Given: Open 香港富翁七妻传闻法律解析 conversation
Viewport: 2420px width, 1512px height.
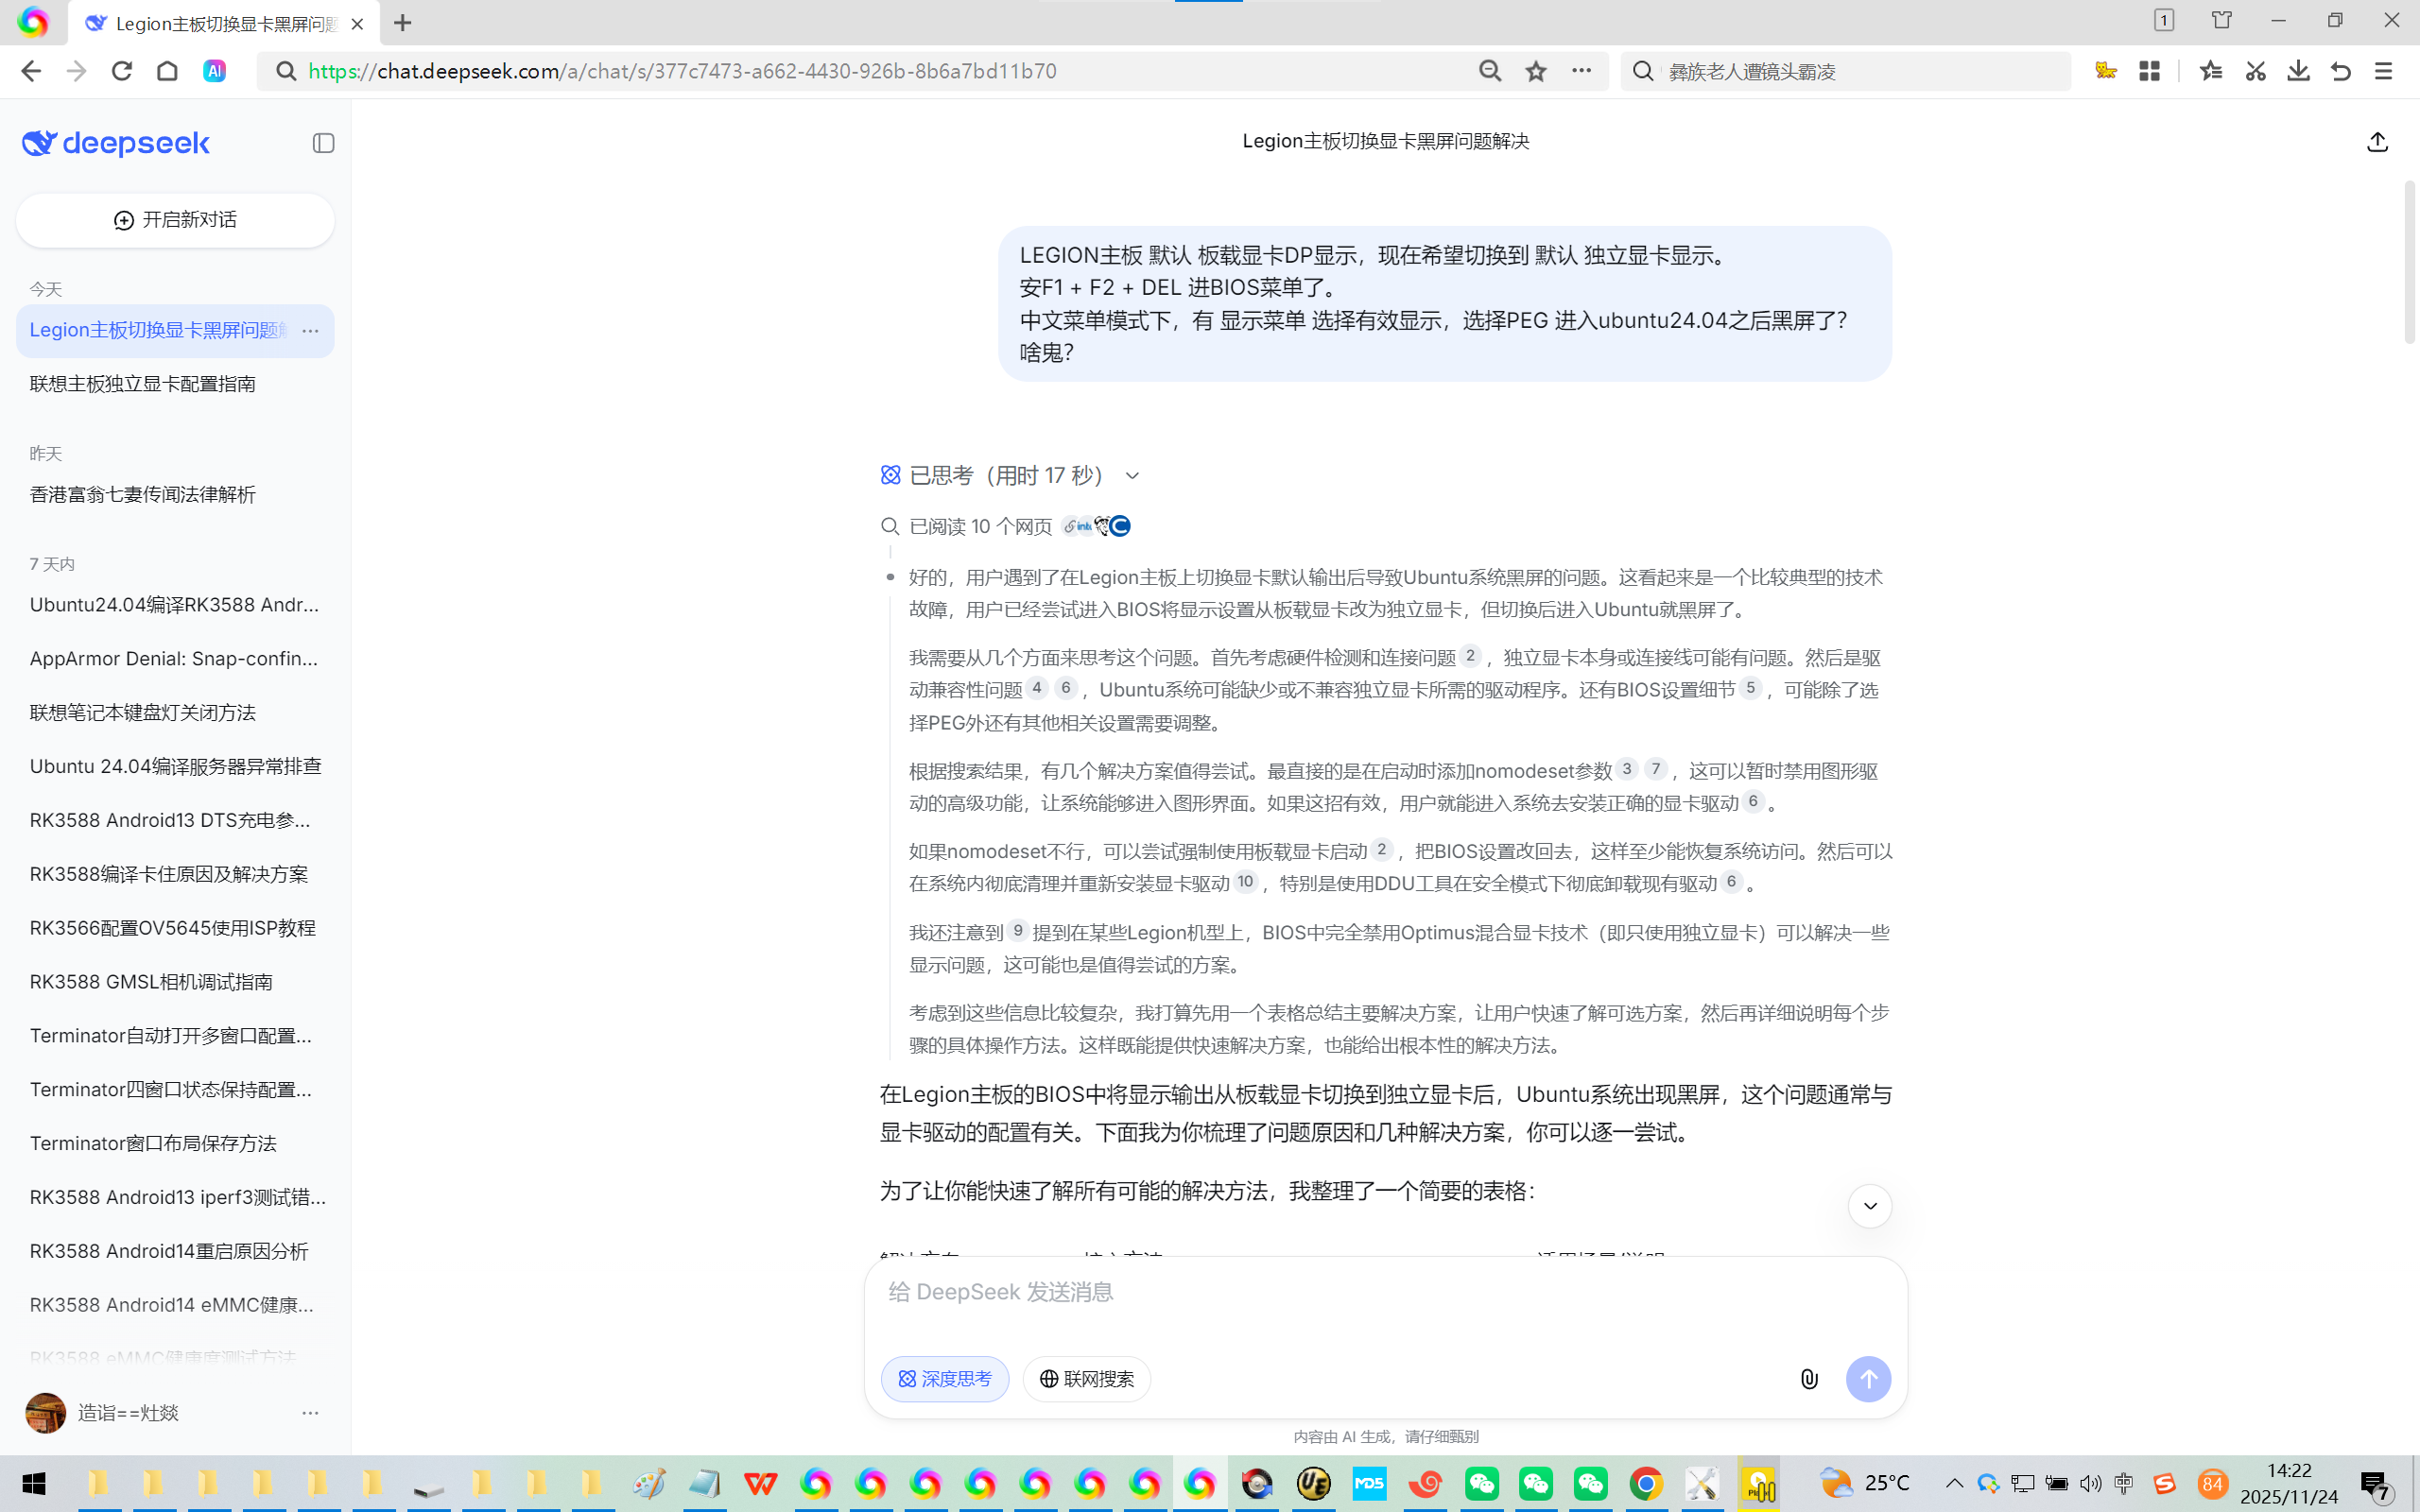Looking at the screenshot, I should 143,495.
